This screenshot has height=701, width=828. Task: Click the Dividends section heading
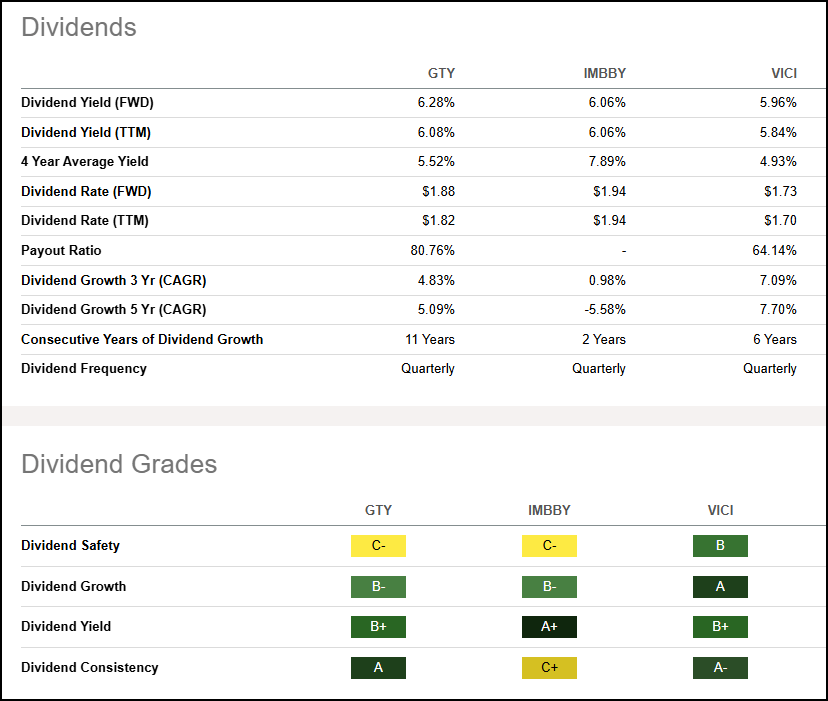tap(79, 28)
